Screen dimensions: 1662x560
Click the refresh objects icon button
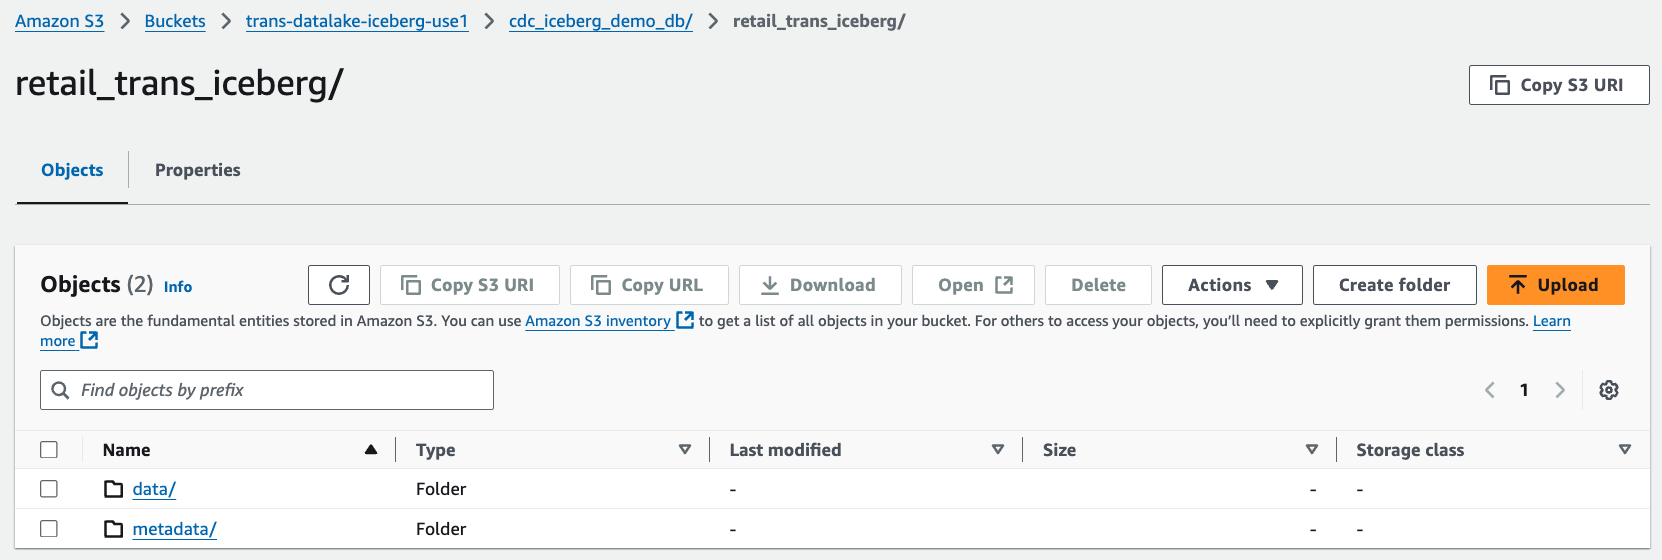(339, 285)
